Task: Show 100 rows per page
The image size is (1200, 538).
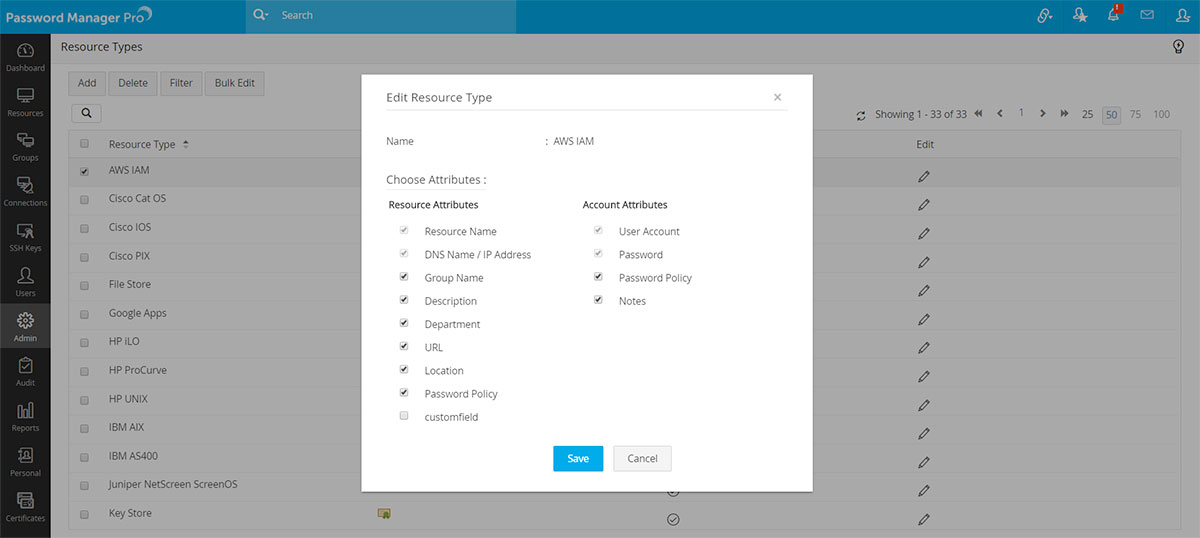Action: [x=1161, y=114]
